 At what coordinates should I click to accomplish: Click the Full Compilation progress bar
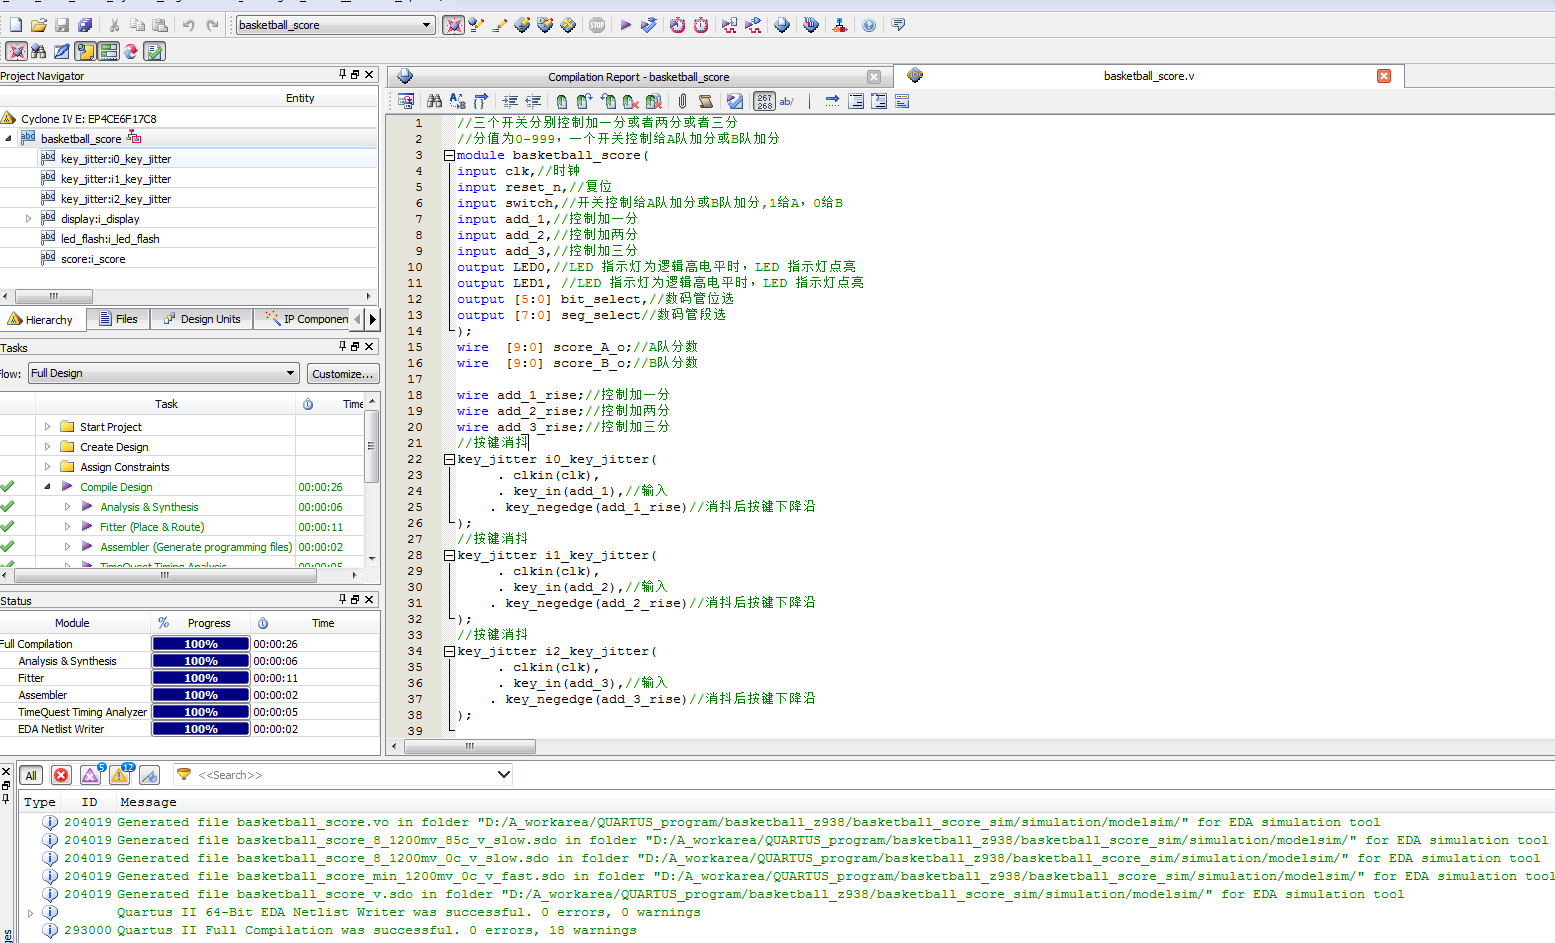coord(200,644)
